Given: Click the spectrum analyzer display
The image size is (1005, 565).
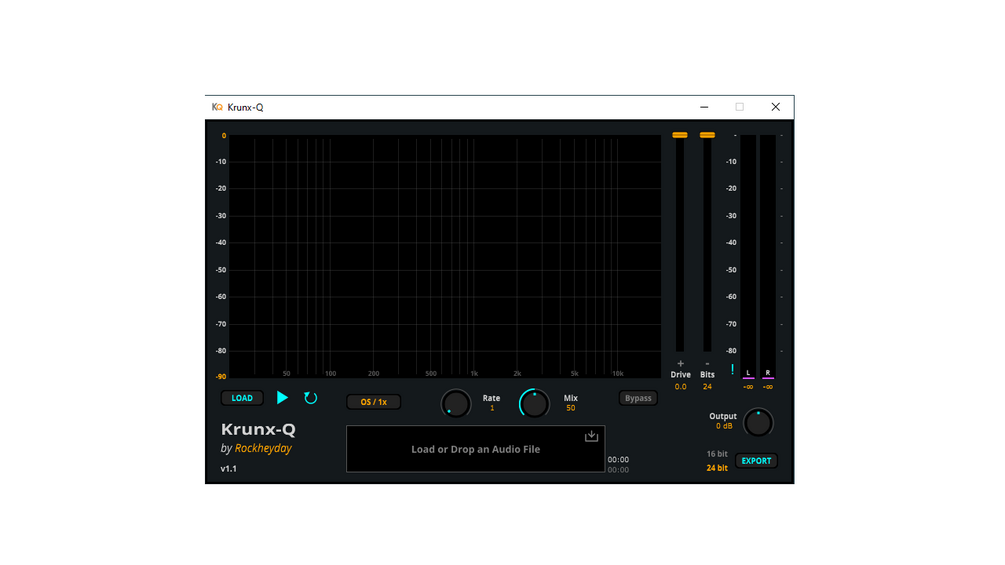Looking at the screenshot, I should [x=445, y=256].
